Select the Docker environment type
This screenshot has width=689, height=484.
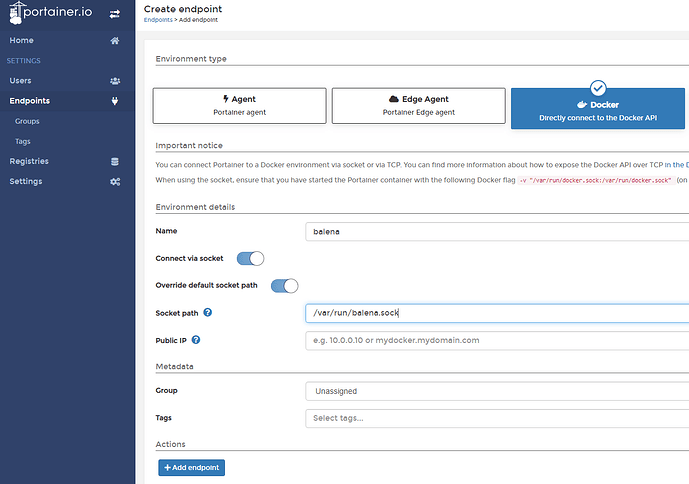(598, 109)
